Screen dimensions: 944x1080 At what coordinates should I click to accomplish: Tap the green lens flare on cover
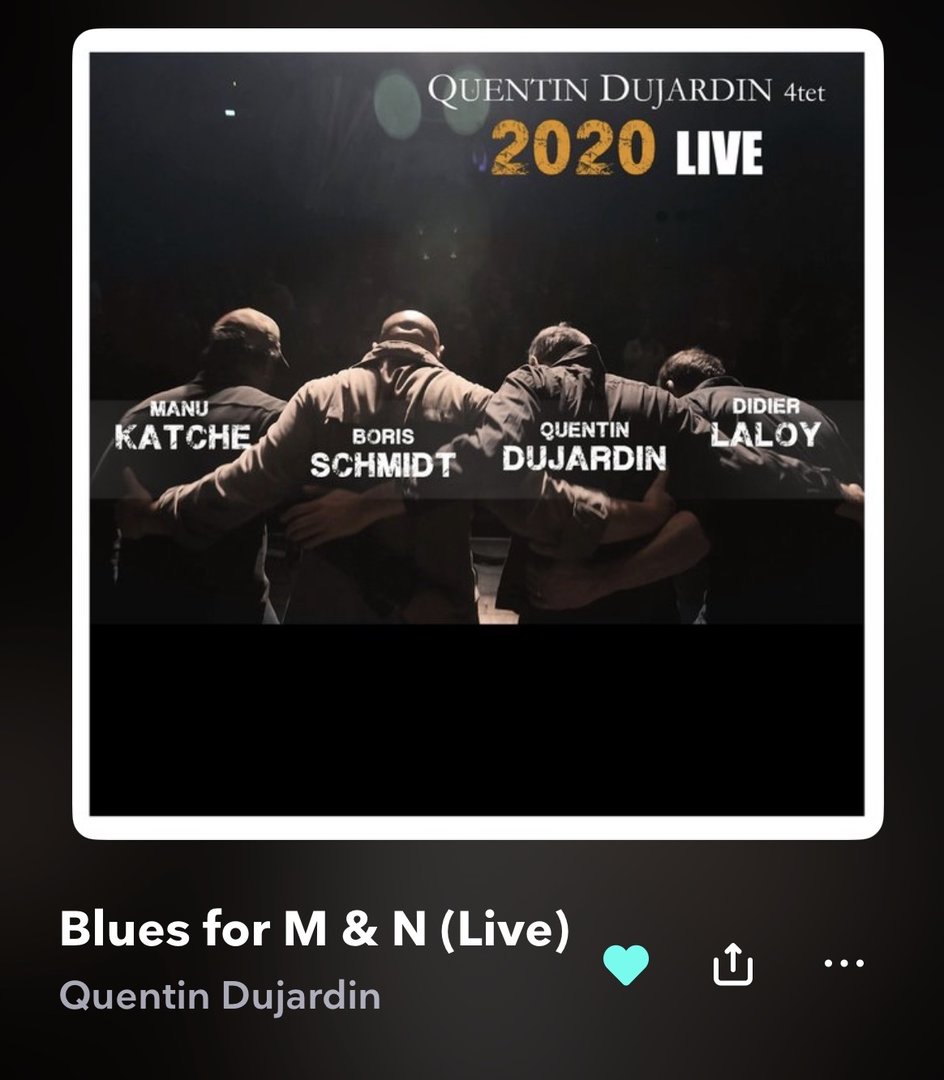point(398,105)
